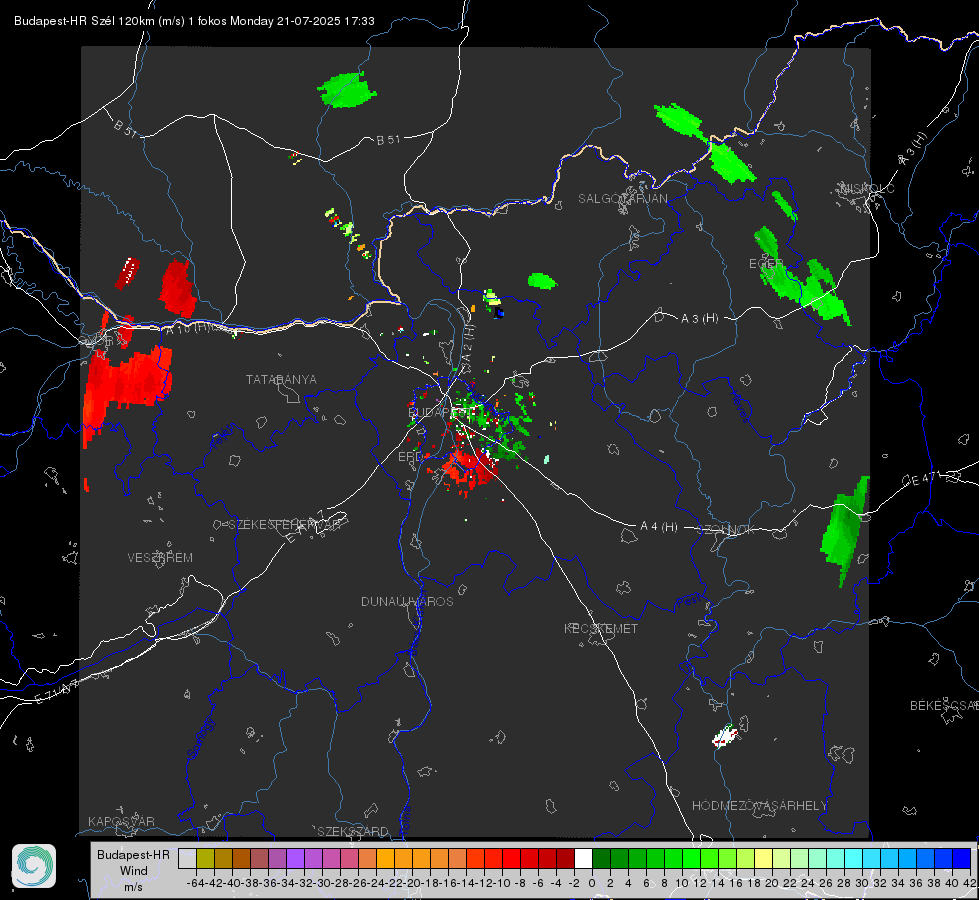Click the MISKOLC city label

(867, 188)
